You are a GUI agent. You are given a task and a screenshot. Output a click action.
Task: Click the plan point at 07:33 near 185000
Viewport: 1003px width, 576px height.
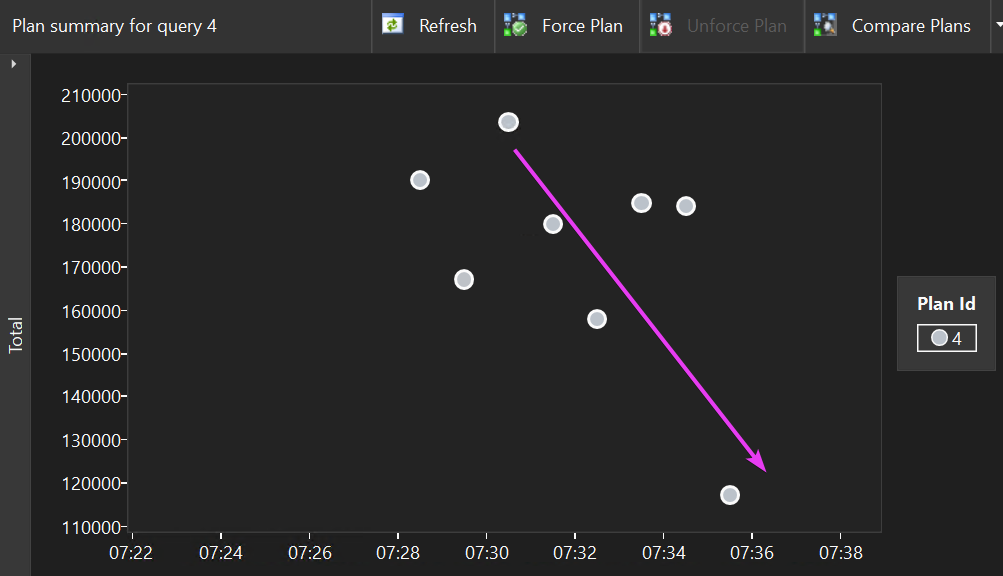[641, 203]
